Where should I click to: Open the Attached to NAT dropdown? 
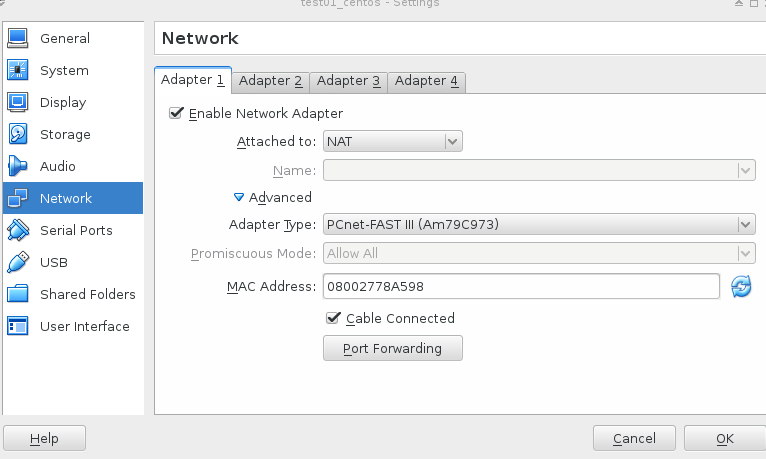tap(392, 142)
